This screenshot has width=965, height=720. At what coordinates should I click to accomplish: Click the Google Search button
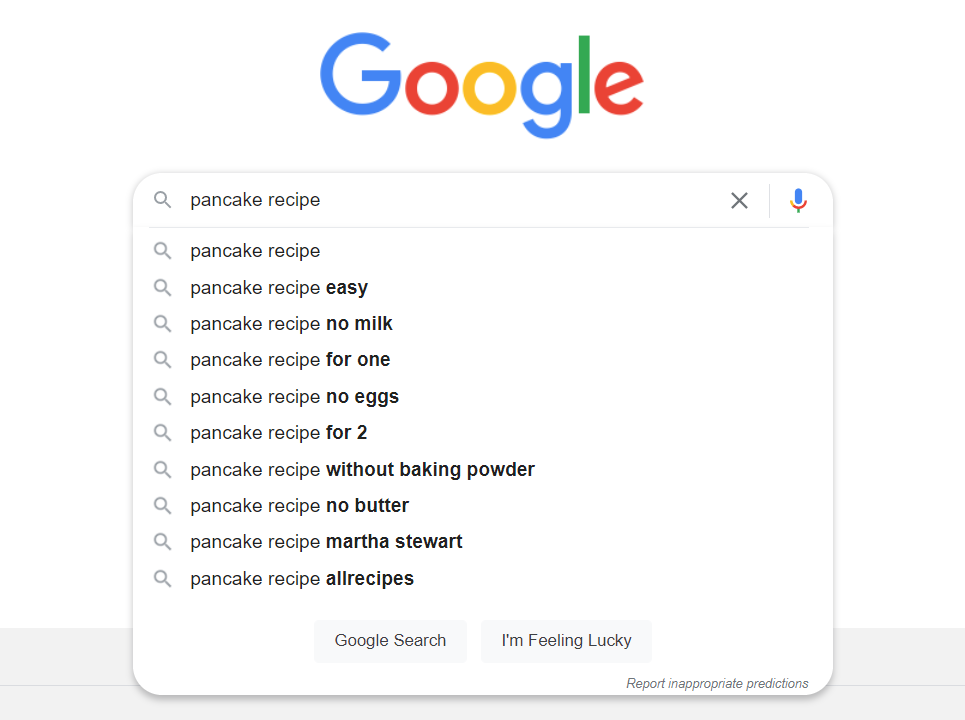click(390, 641)
